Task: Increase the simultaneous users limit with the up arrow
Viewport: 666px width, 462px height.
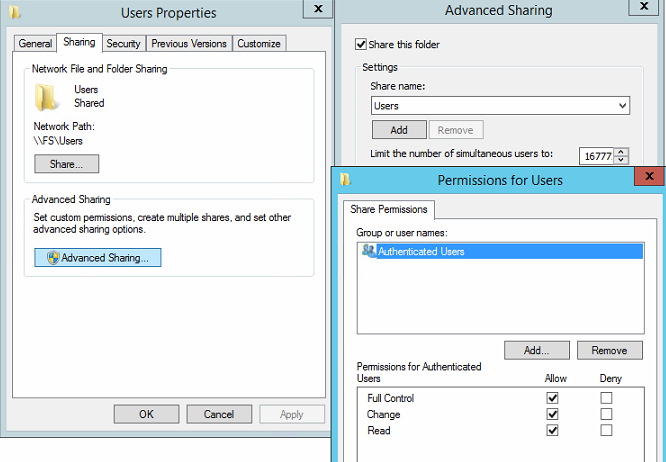Action: click(x=621, y=152)
